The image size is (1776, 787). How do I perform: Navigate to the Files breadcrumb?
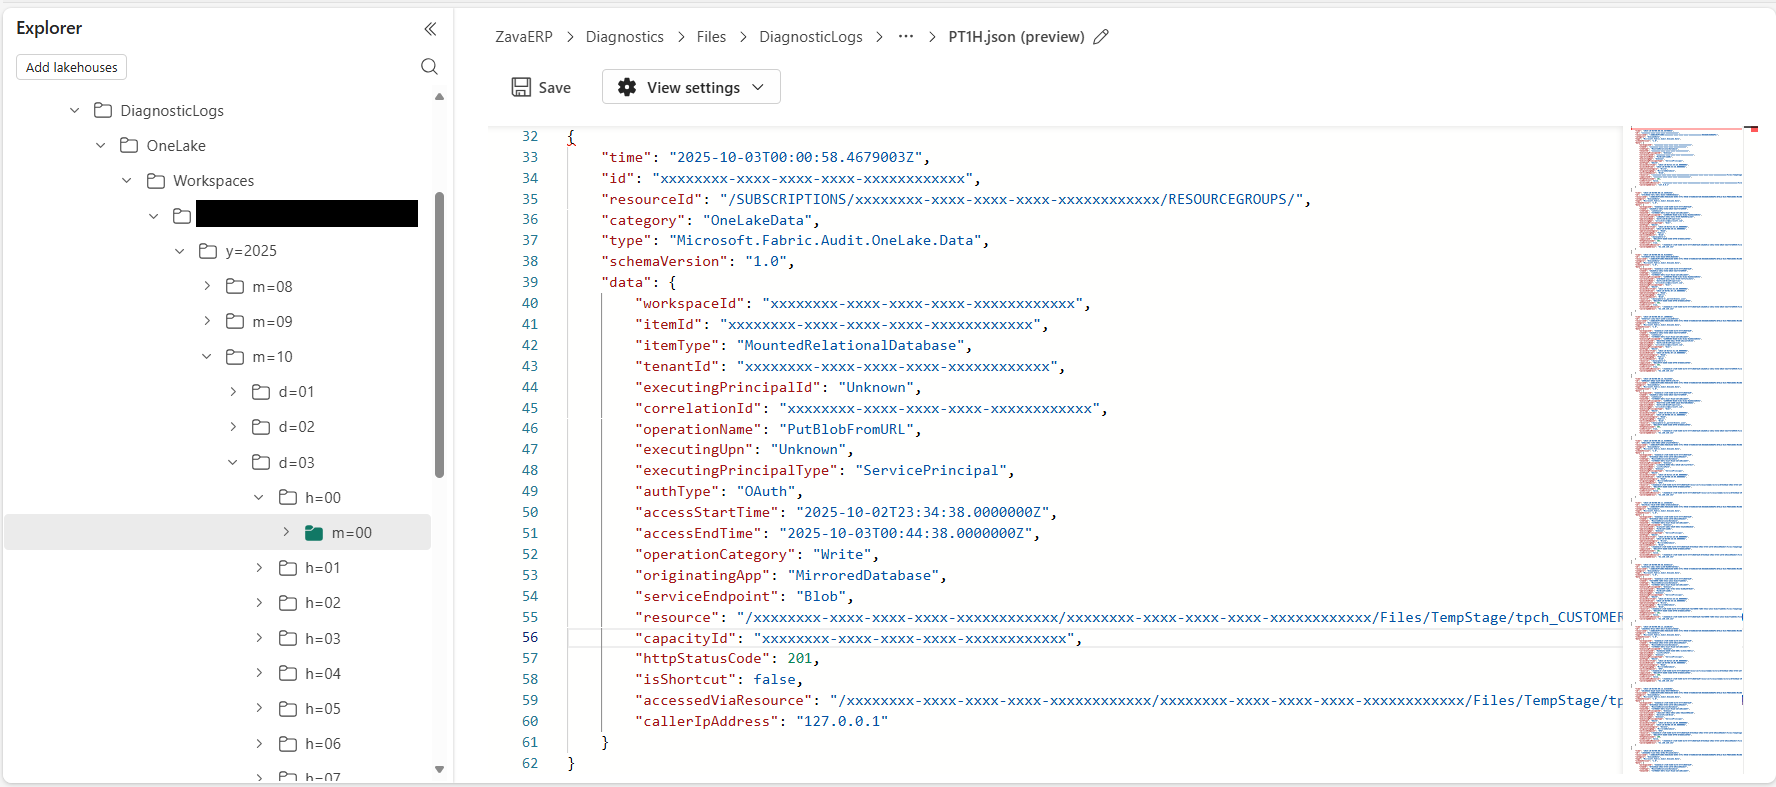point(711,37)
